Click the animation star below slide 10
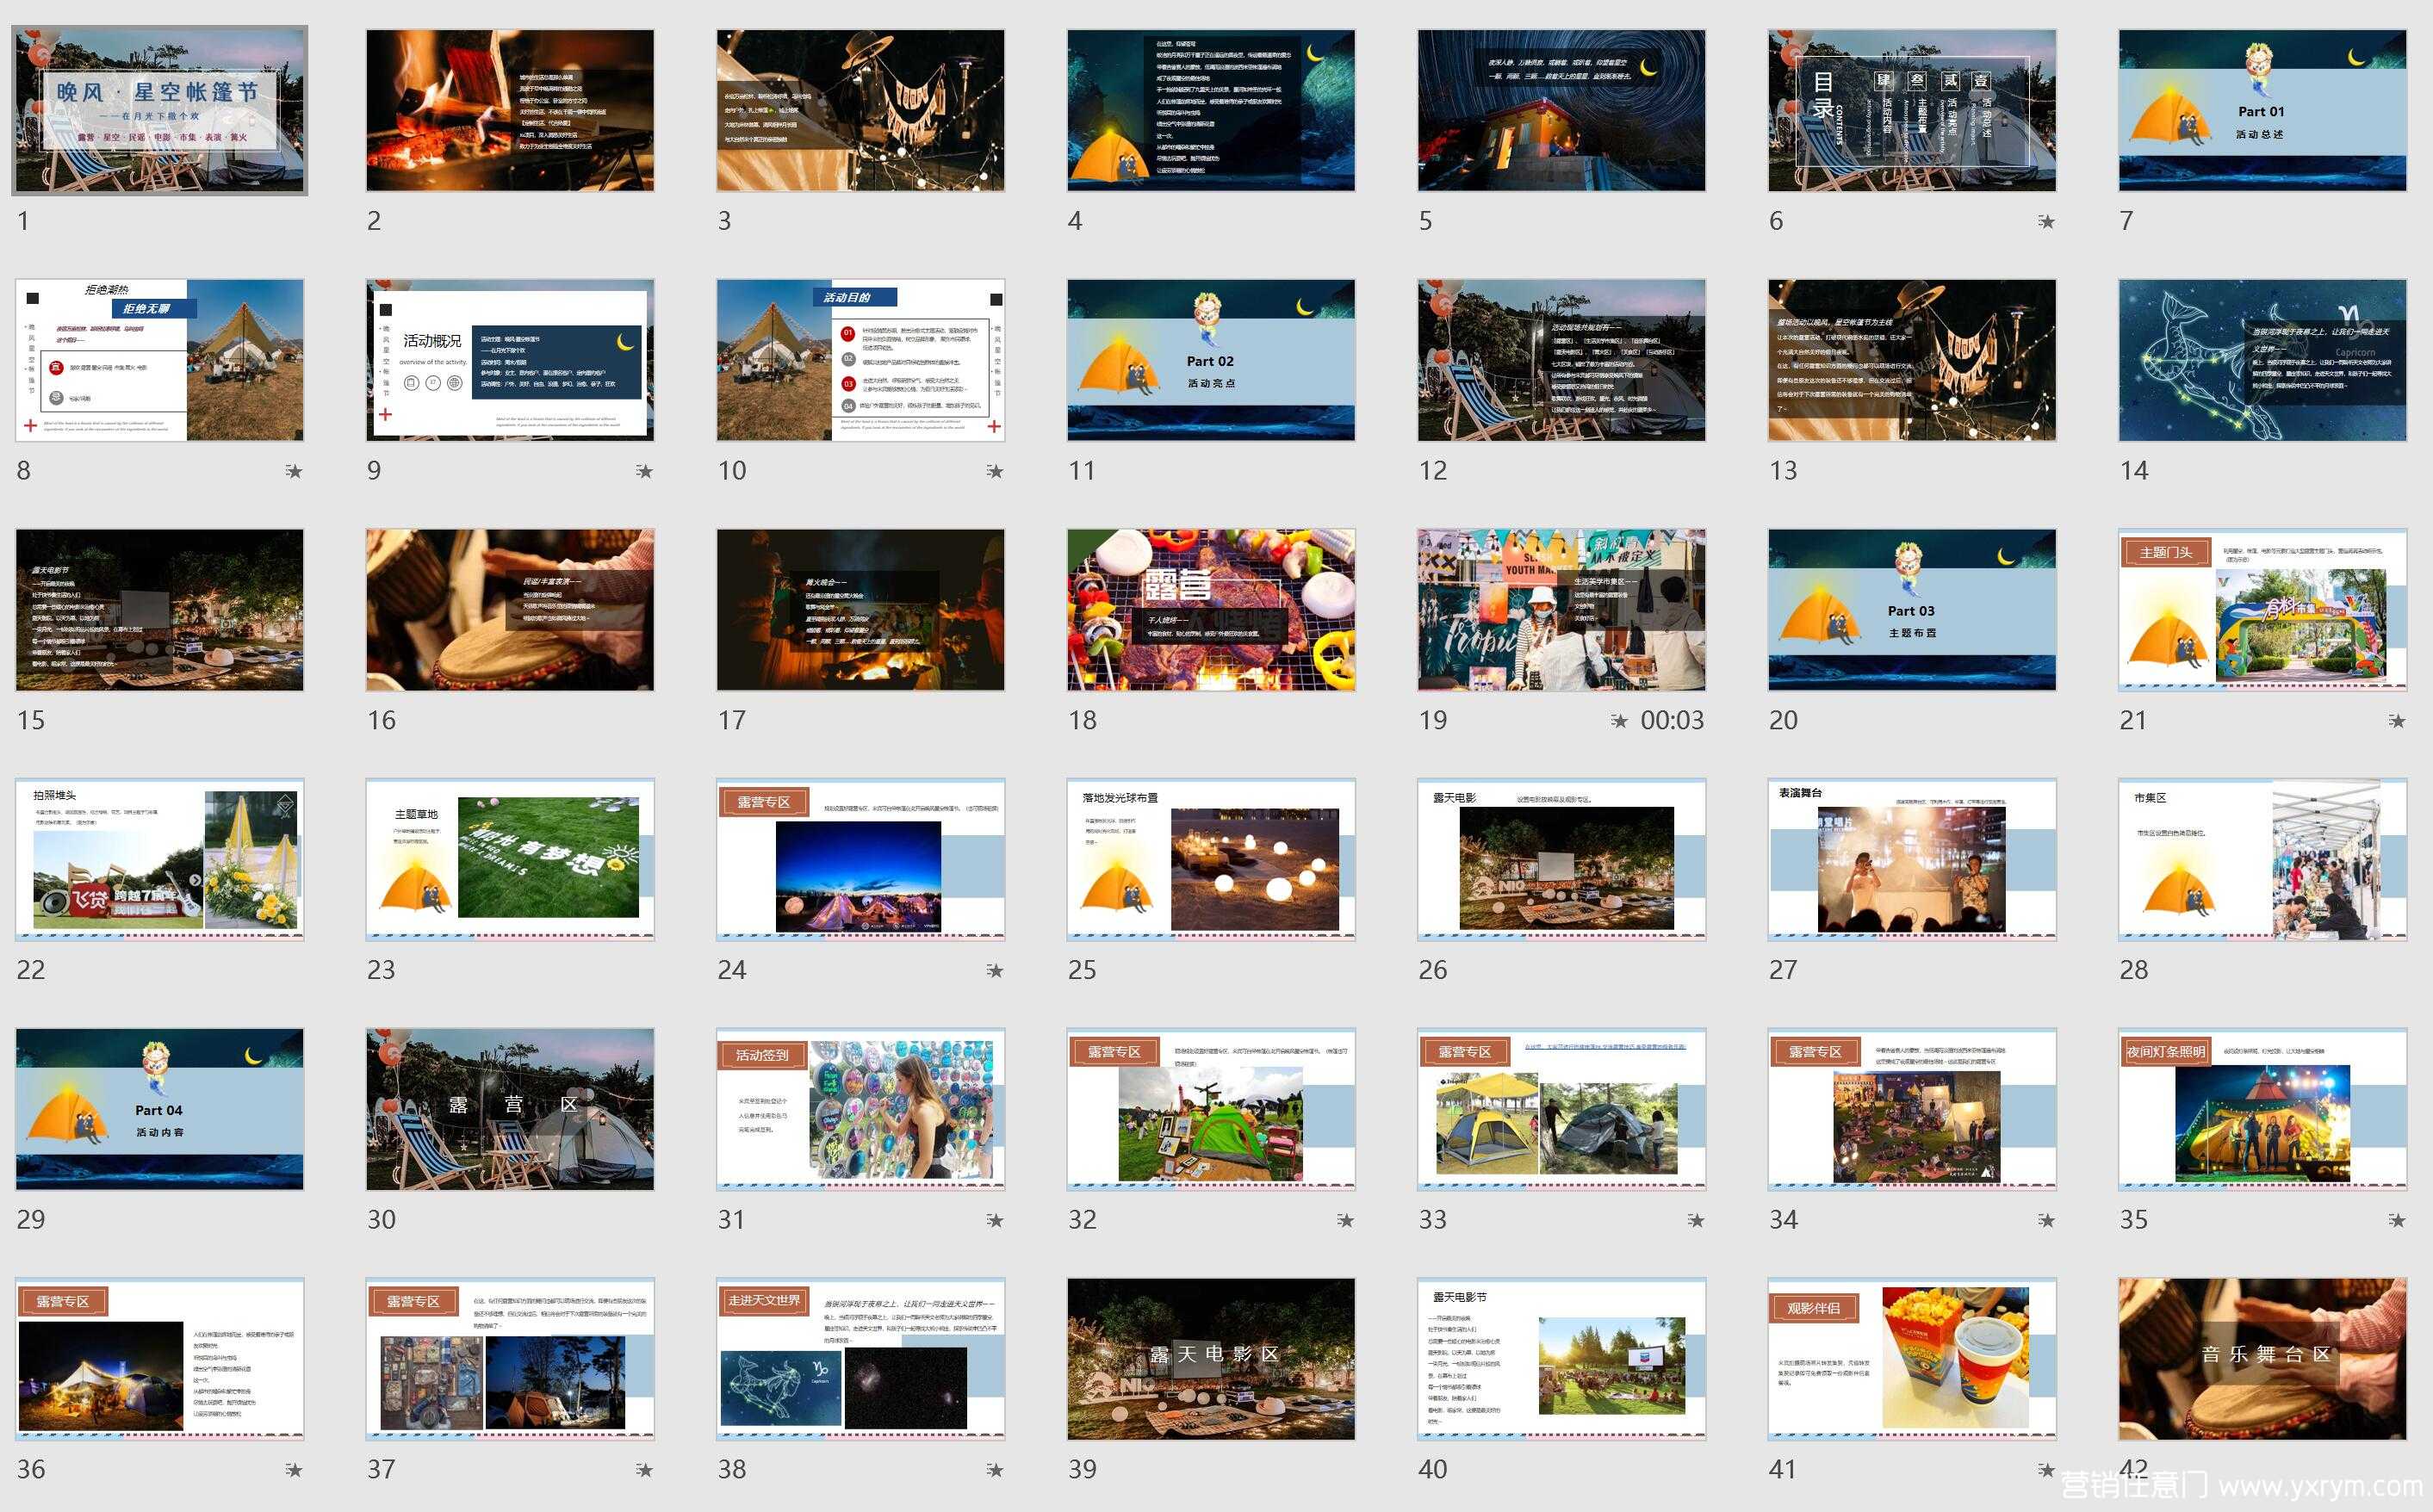This screenshot has width=2433, height=1512. point(994,471)
